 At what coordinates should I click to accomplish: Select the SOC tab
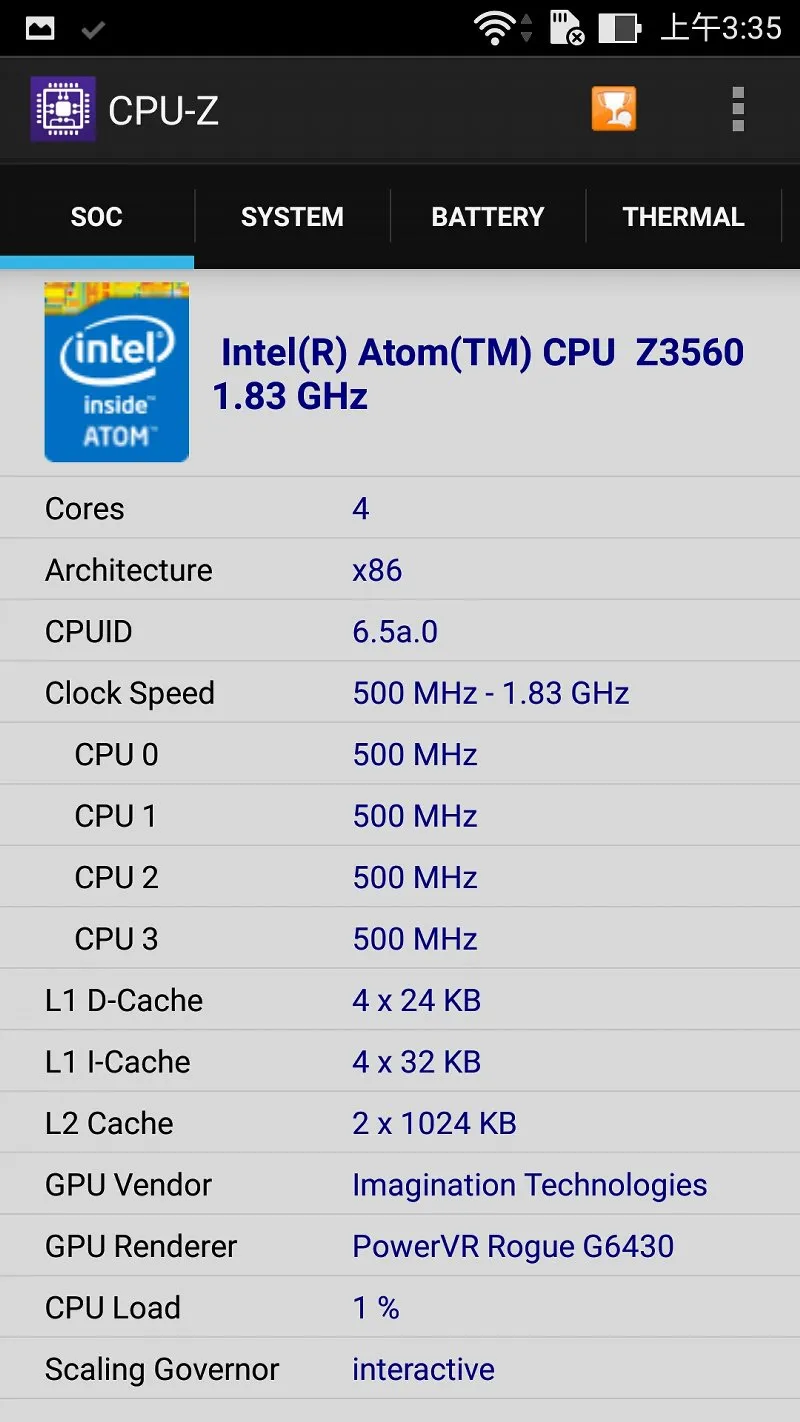coord(97,217)
